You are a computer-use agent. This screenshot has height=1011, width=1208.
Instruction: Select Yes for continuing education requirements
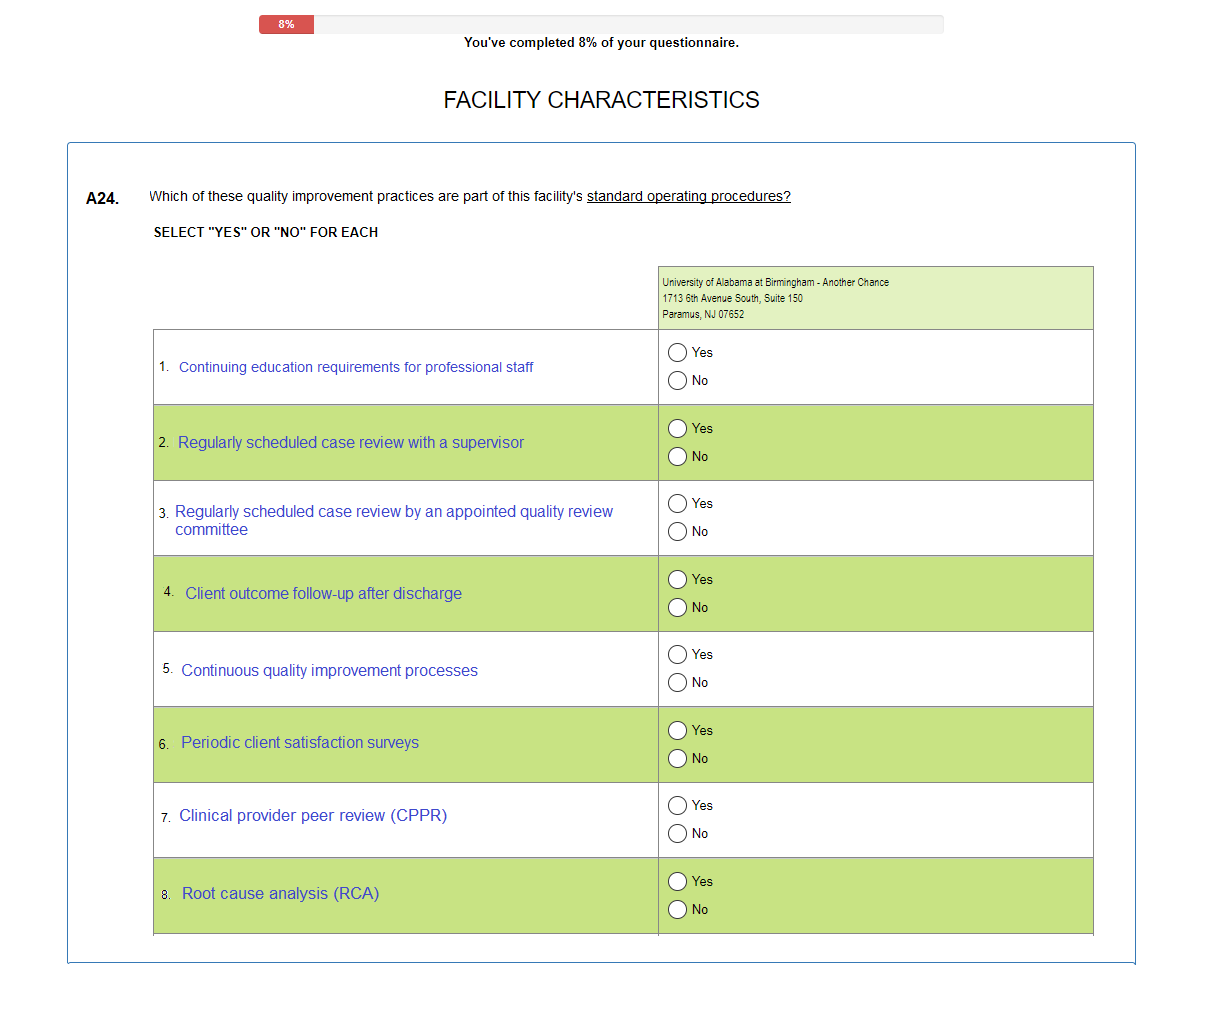[x=677, y=353]
